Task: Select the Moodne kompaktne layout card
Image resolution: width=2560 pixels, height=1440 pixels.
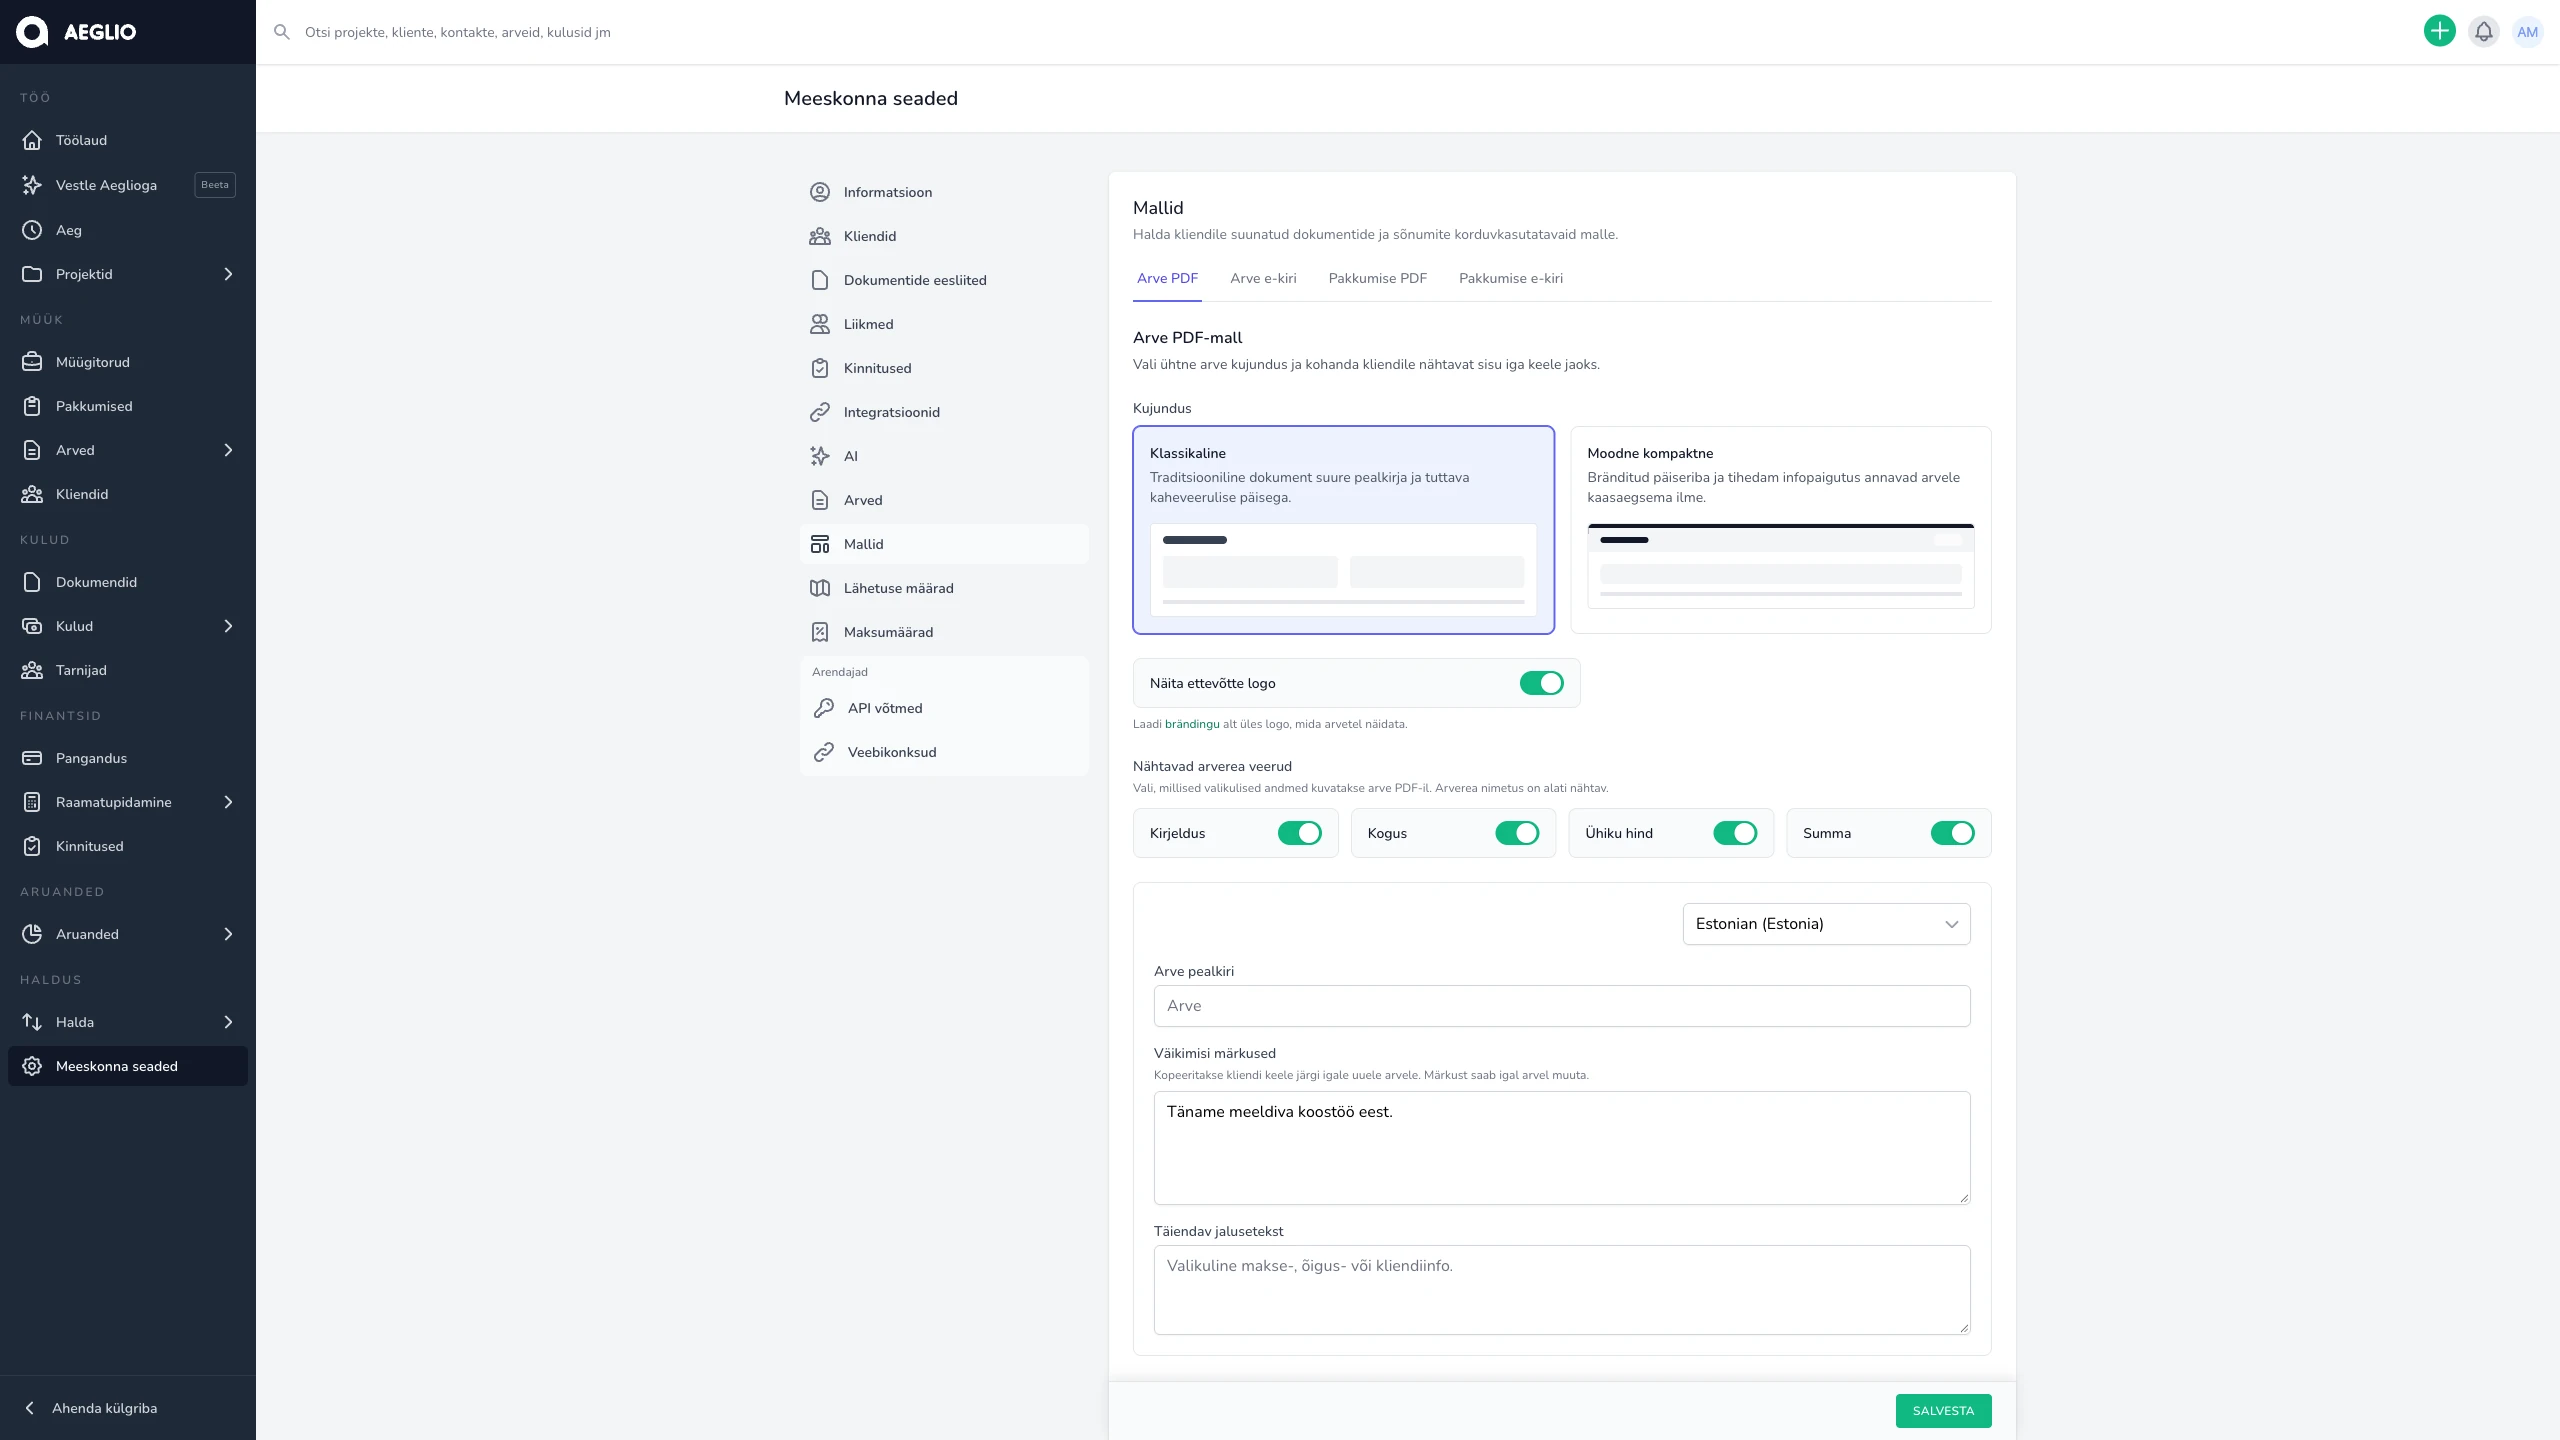Action: [1780, 530]
